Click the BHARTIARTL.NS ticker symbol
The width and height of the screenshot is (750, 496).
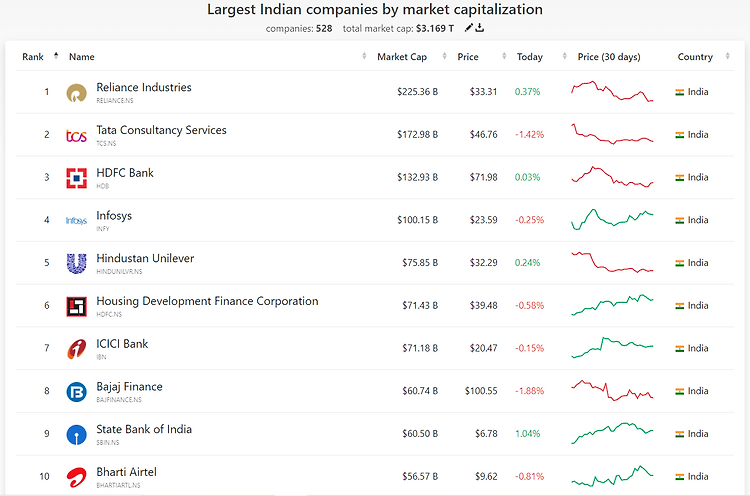click(x=118, y=485)
